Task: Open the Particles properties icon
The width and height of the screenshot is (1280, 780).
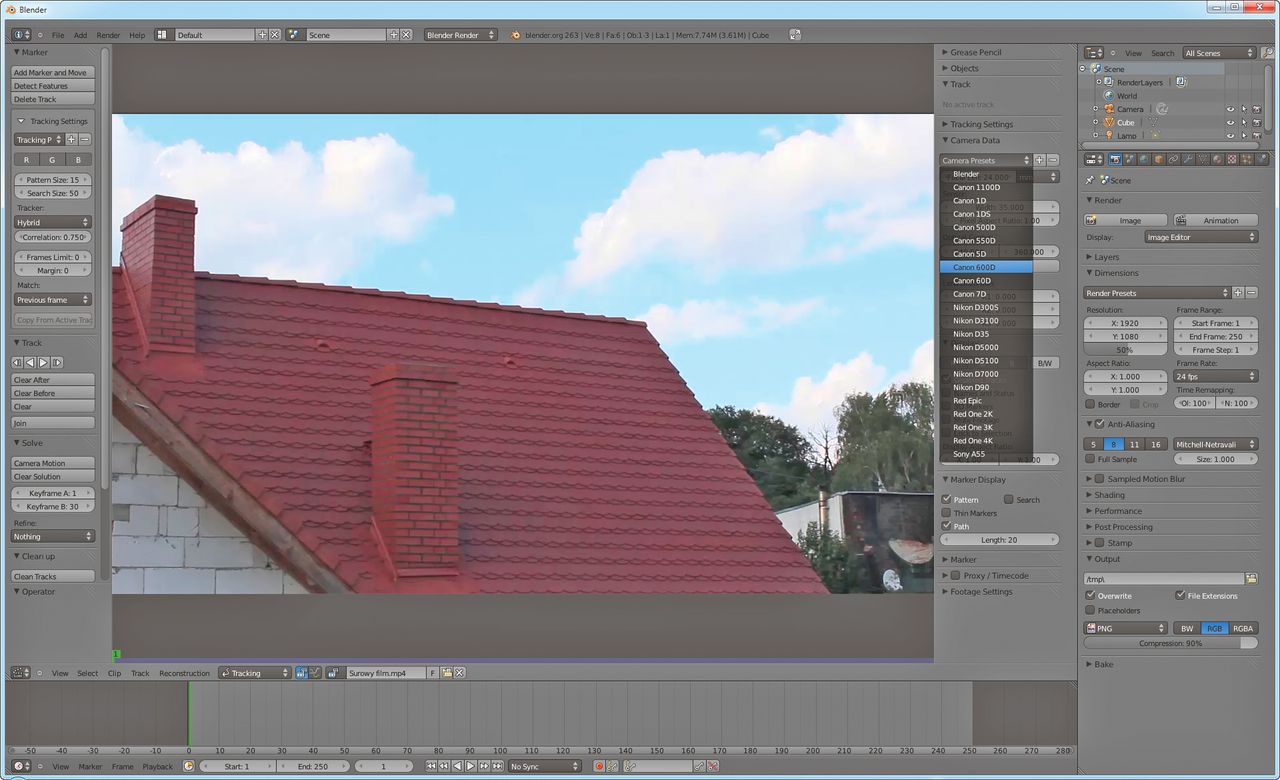Action: pos(1247,159)
